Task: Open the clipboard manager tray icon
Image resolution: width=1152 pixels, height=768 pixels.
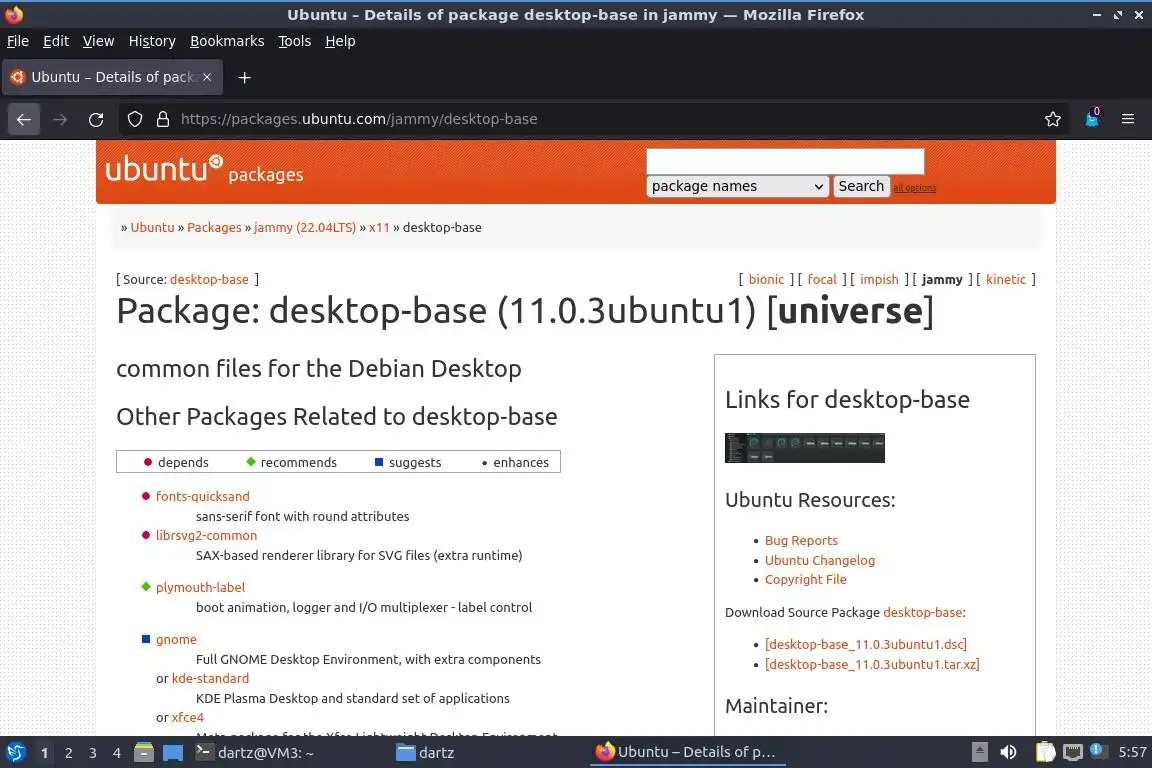Action: click(x=1045, y=752)
